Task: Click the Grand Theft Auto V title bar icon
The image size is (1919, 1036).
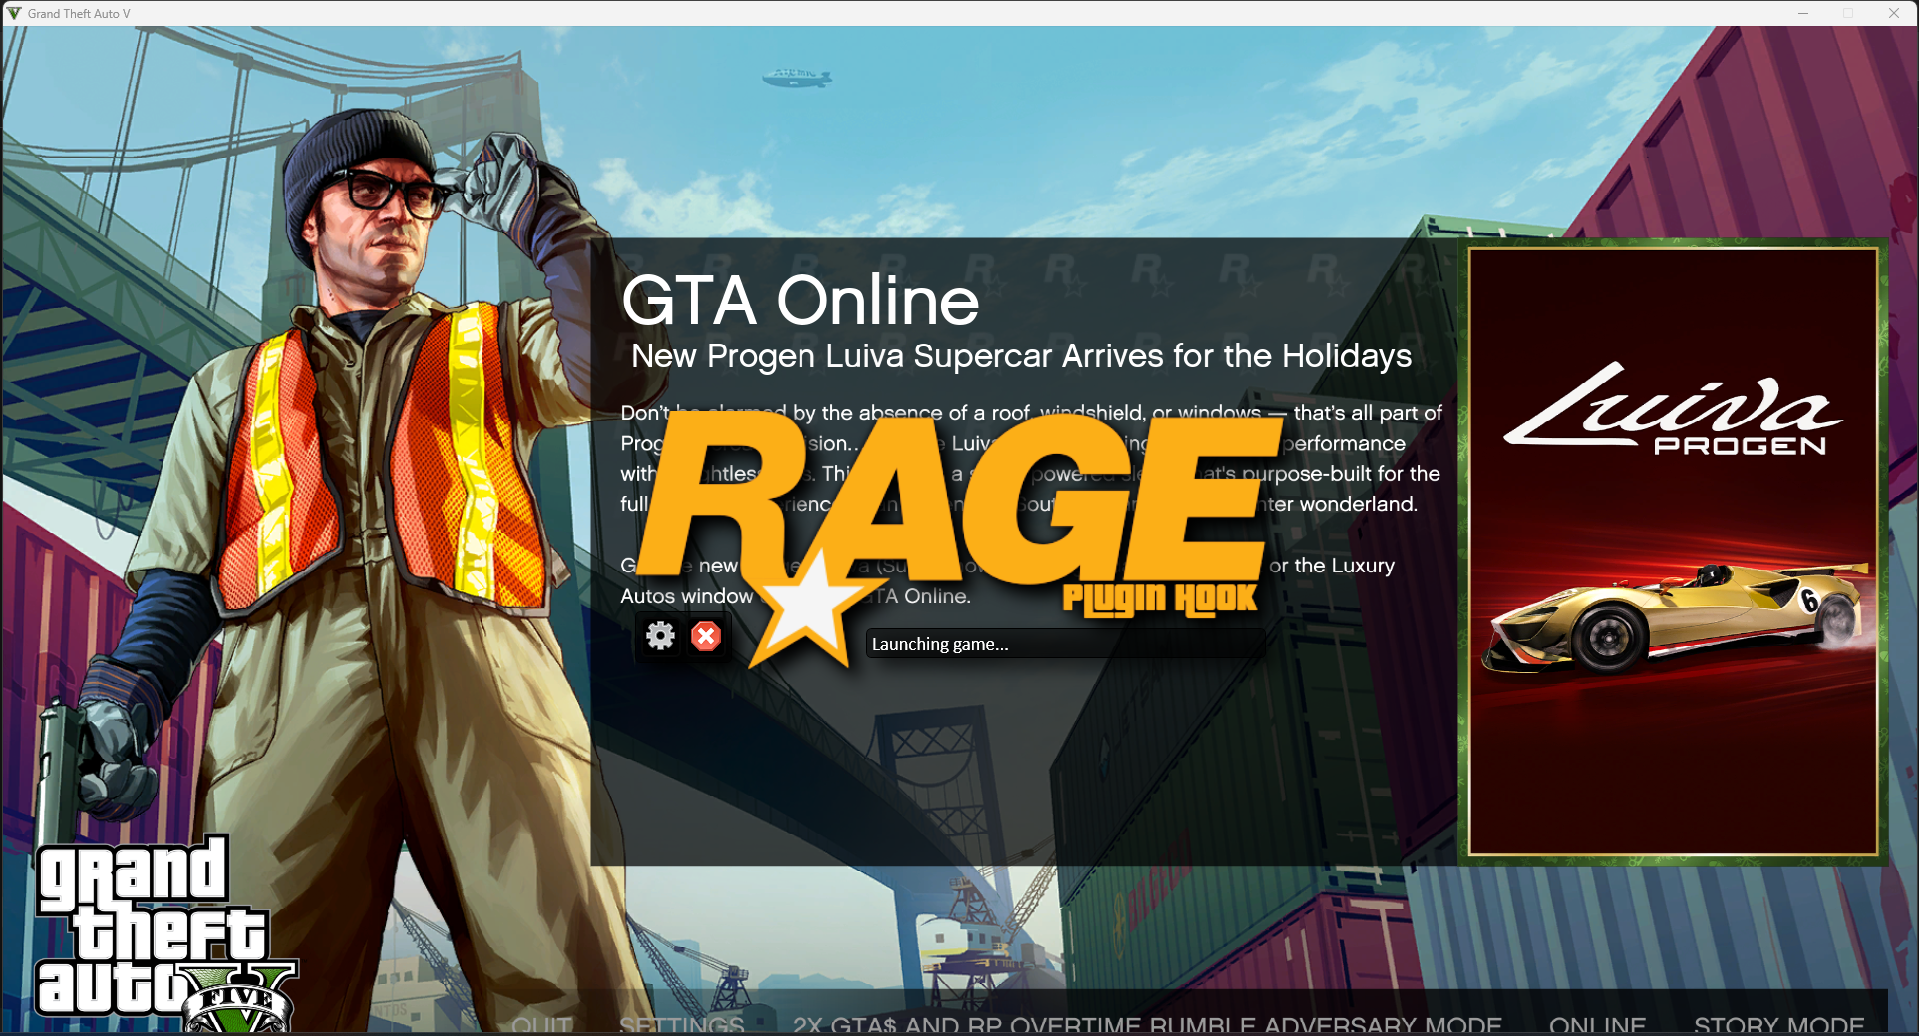Action: [14, 13]
